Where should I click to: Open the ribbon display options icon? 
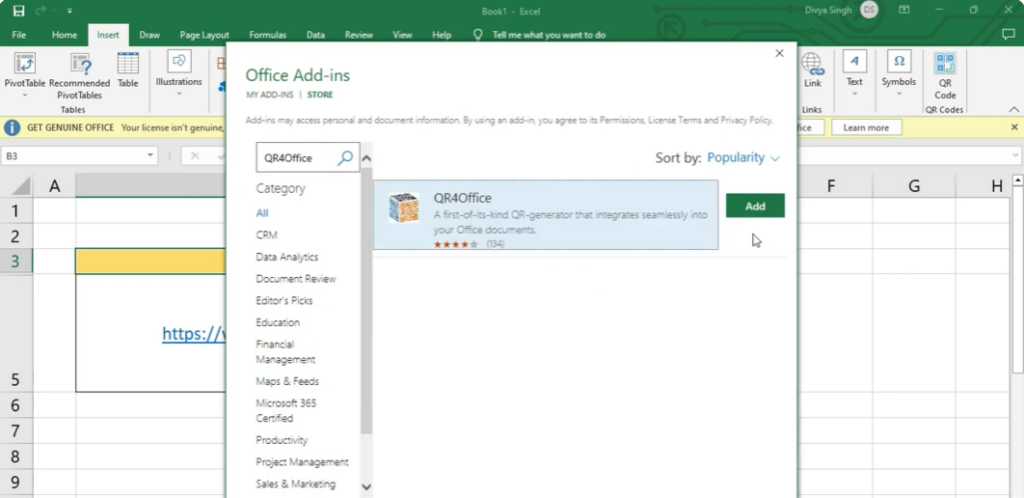(x=904, y=10)
